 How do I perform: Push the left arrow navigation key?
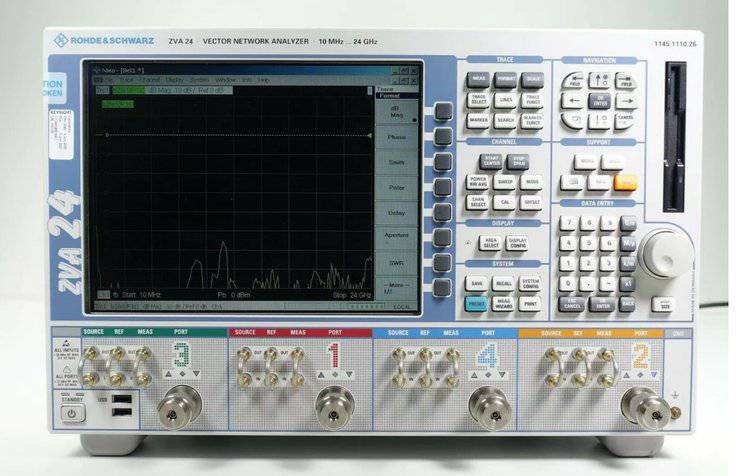573,100
